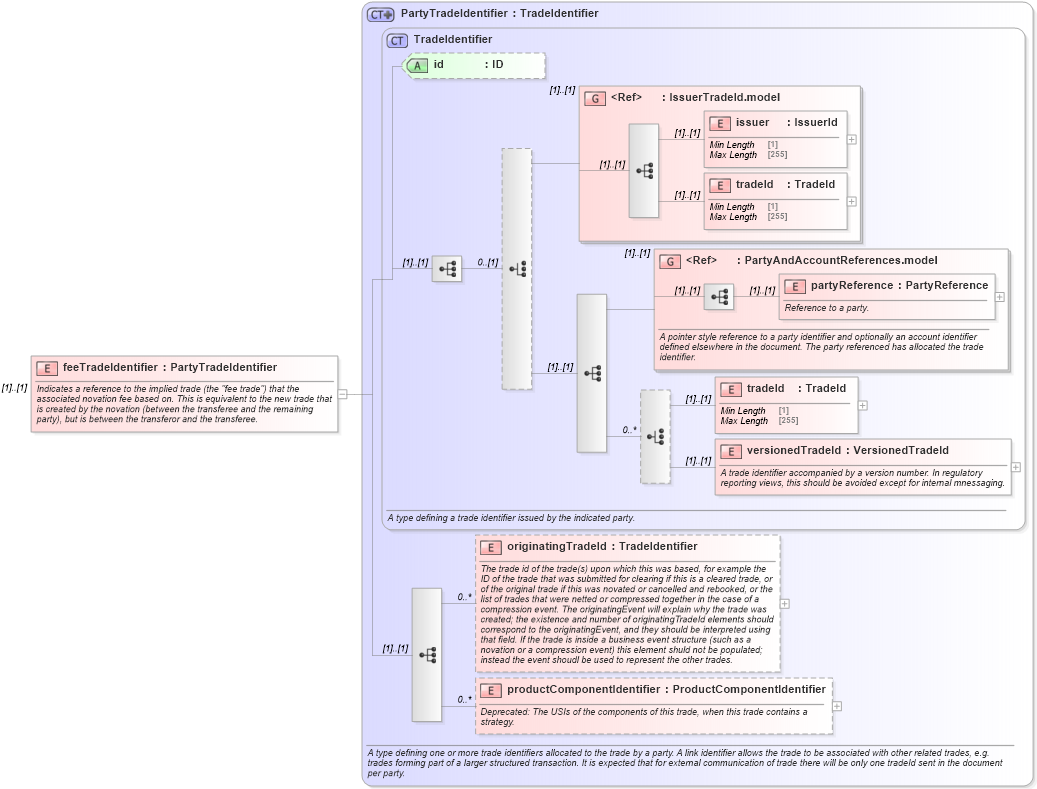
Task: Click feeTradeIdentifier : PartyTradeIdentifier label
Action: [170, 368]
